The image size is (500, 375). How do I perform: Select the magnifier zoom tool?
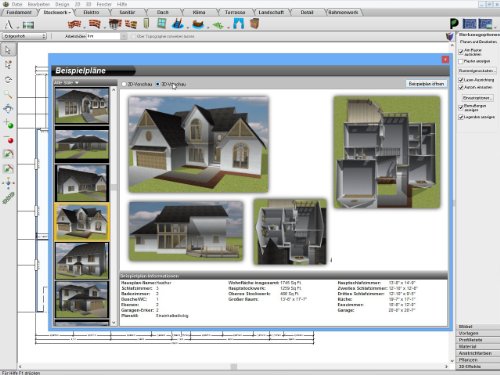(8, 95)
